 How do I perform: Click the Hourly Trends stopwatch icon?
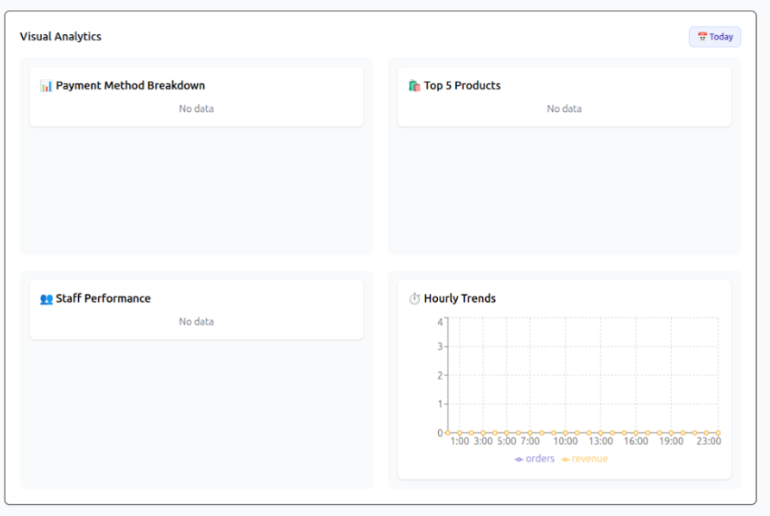(414, 299)
